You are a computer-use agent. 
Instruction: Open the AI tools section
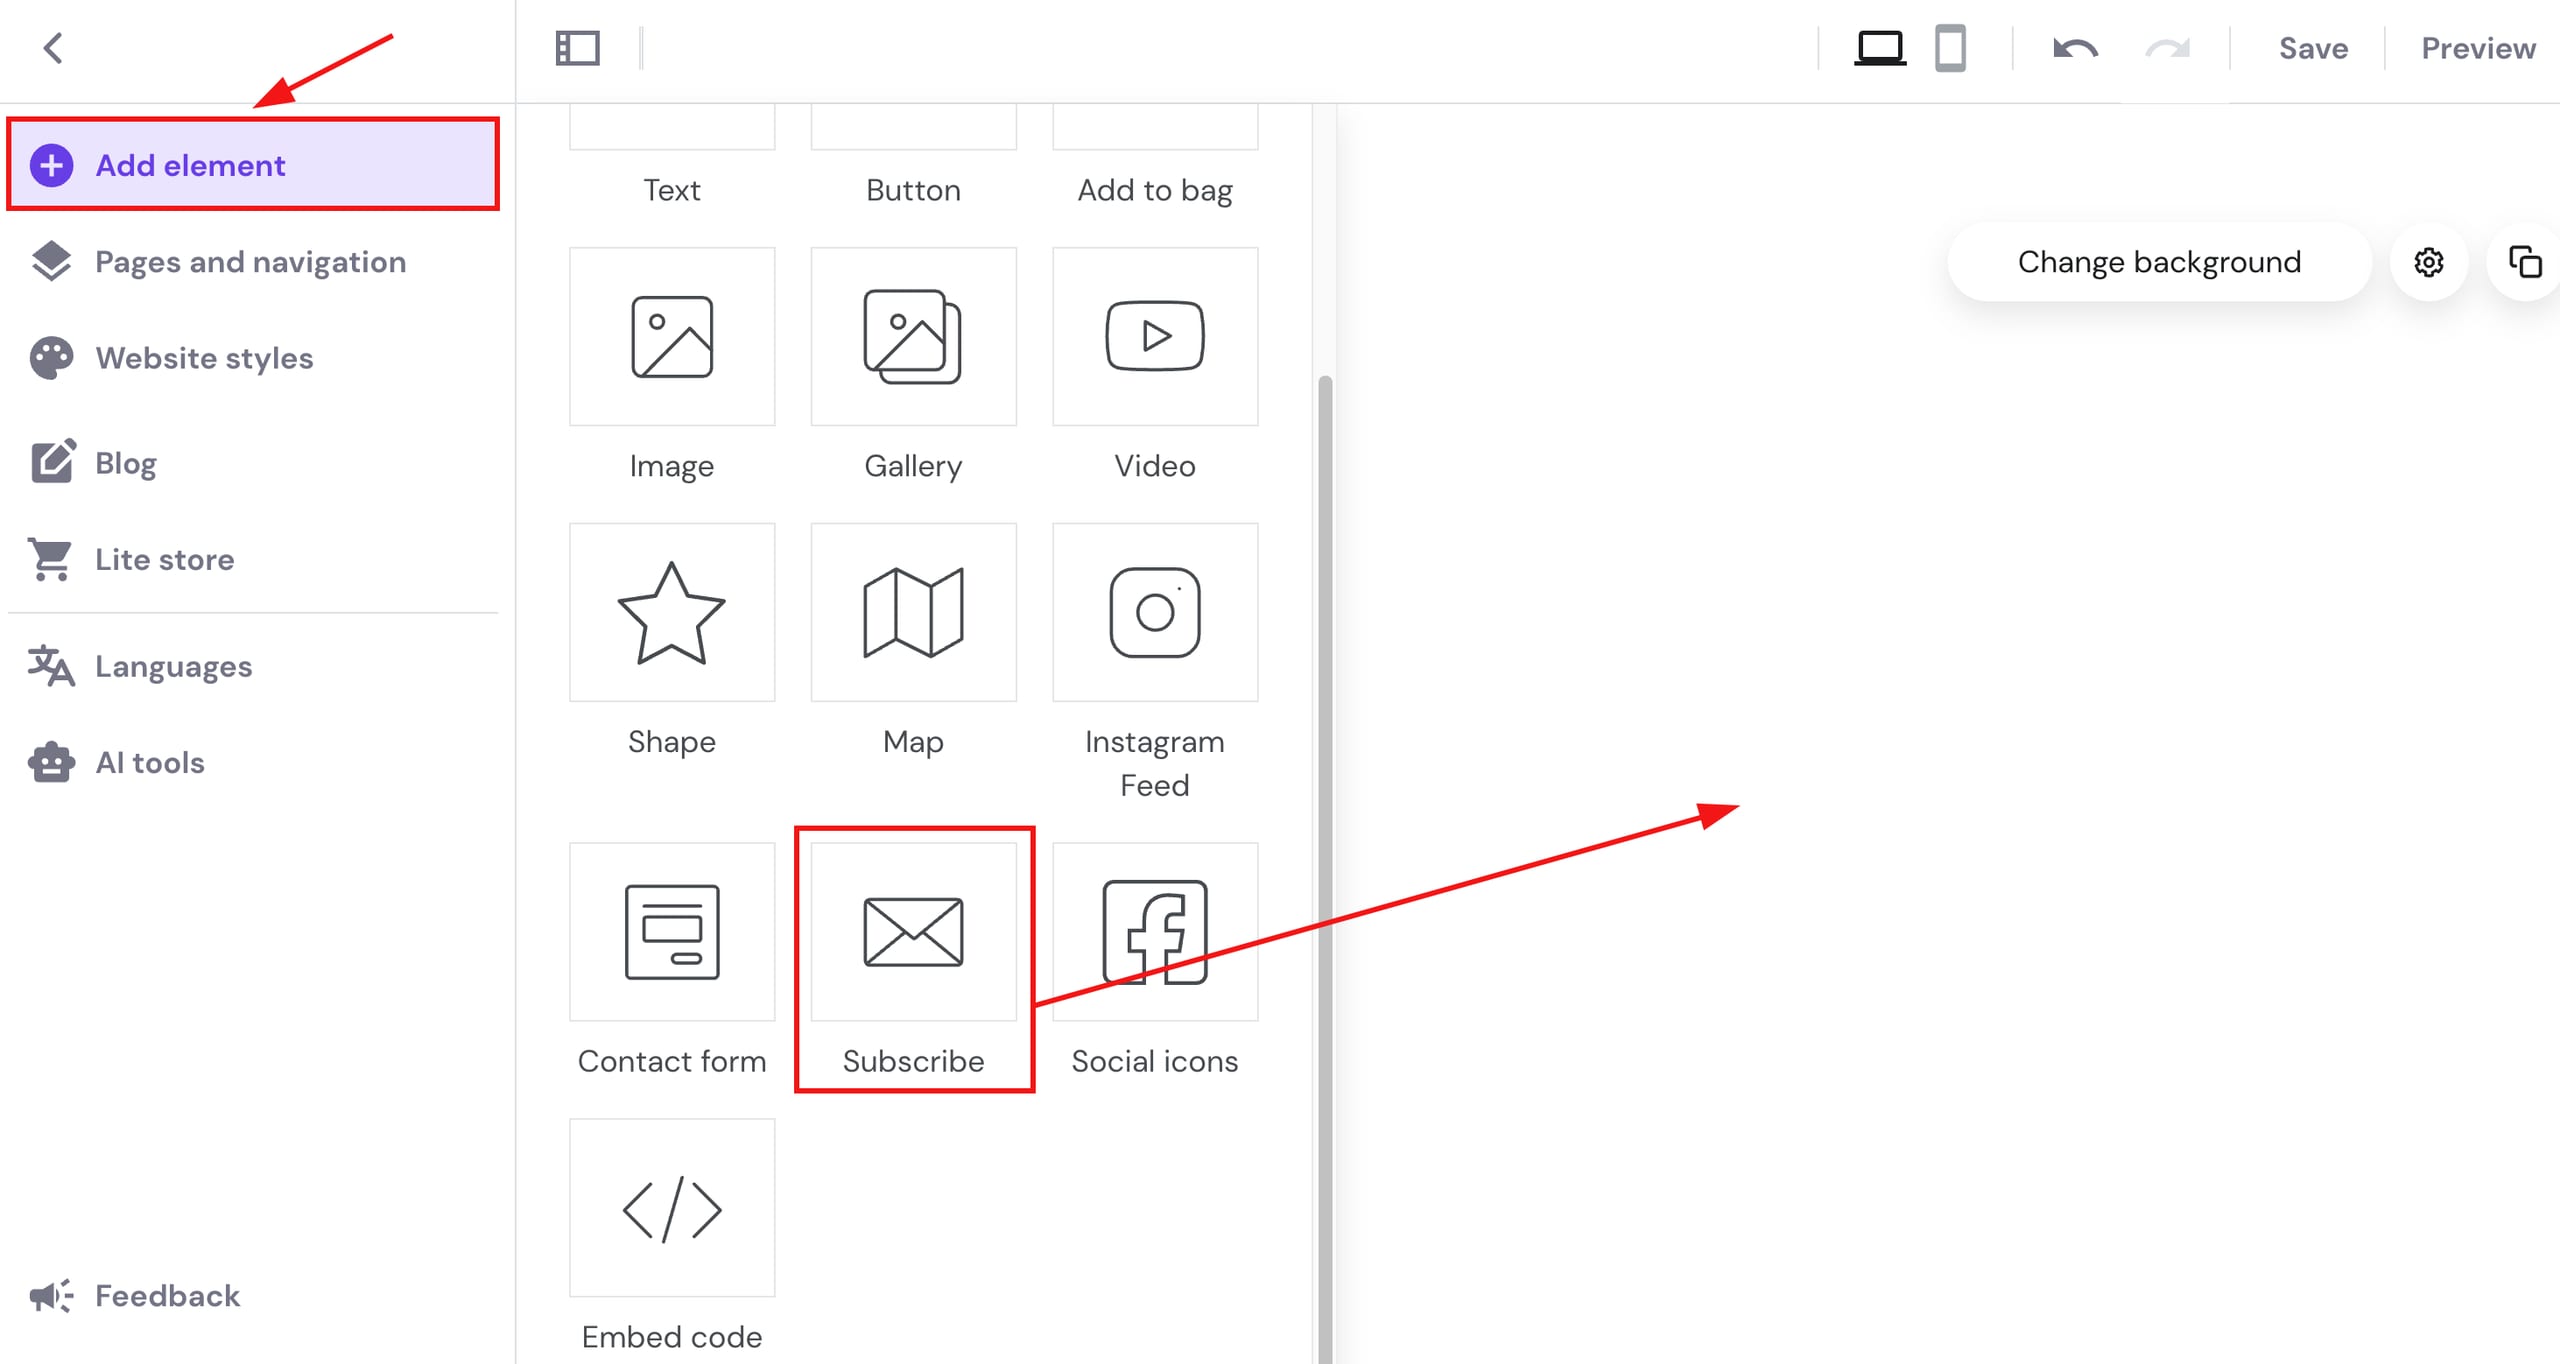(x=150, y=763)
